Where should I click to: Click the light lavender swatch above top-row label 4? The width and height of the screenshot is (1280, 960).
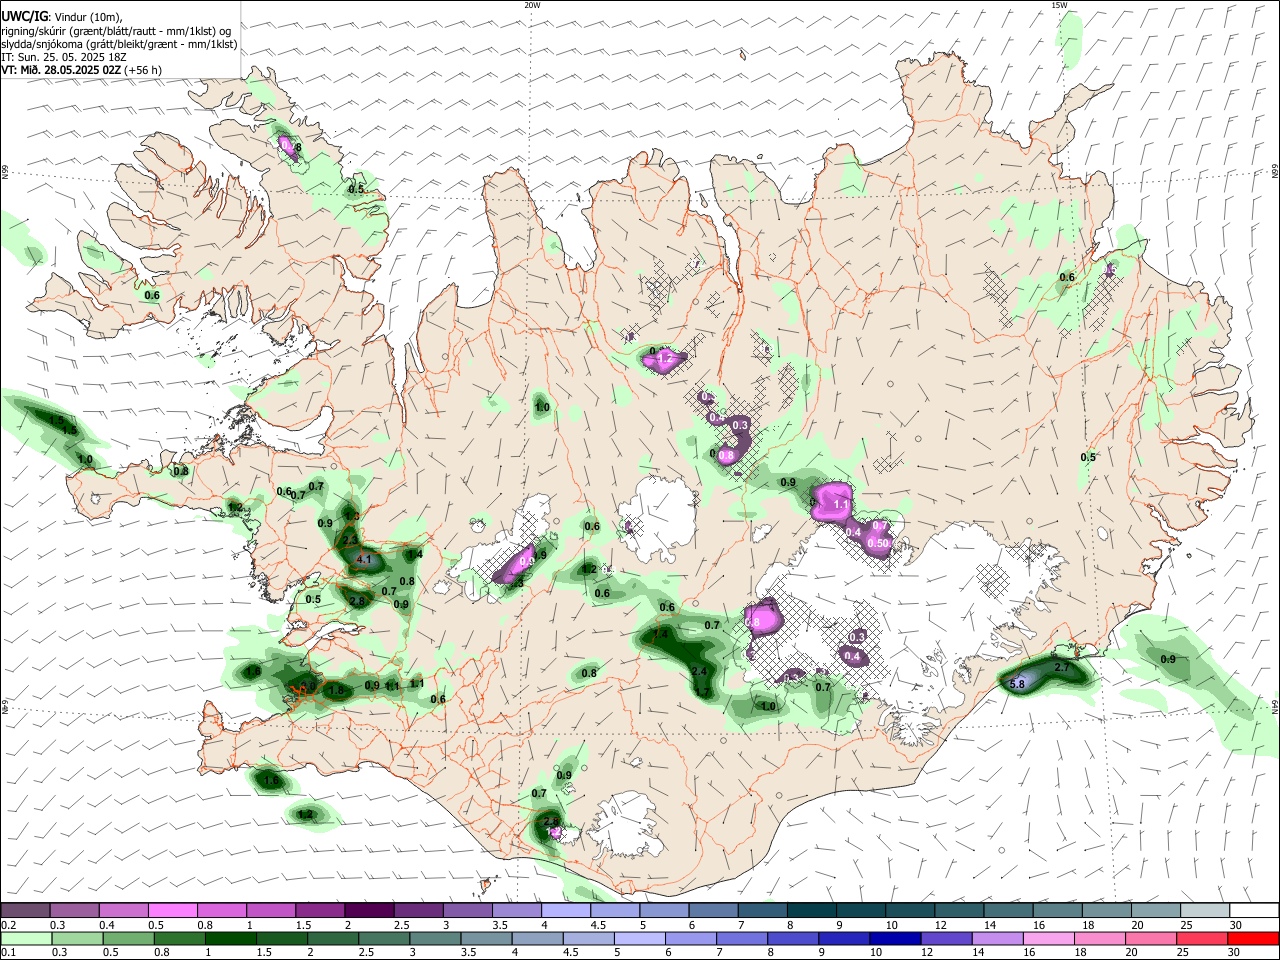pyautogui.click(x=564, y=910)
